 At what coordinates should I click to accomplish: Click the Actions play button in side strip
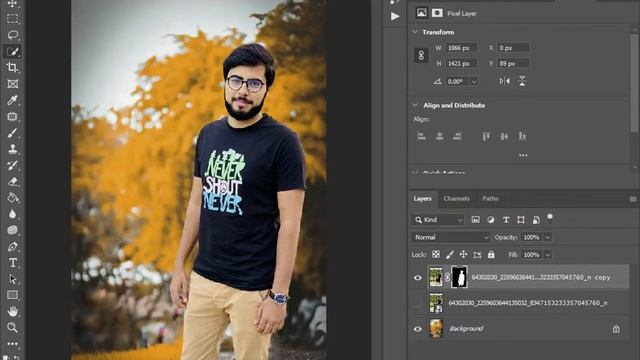coord(395,16)
